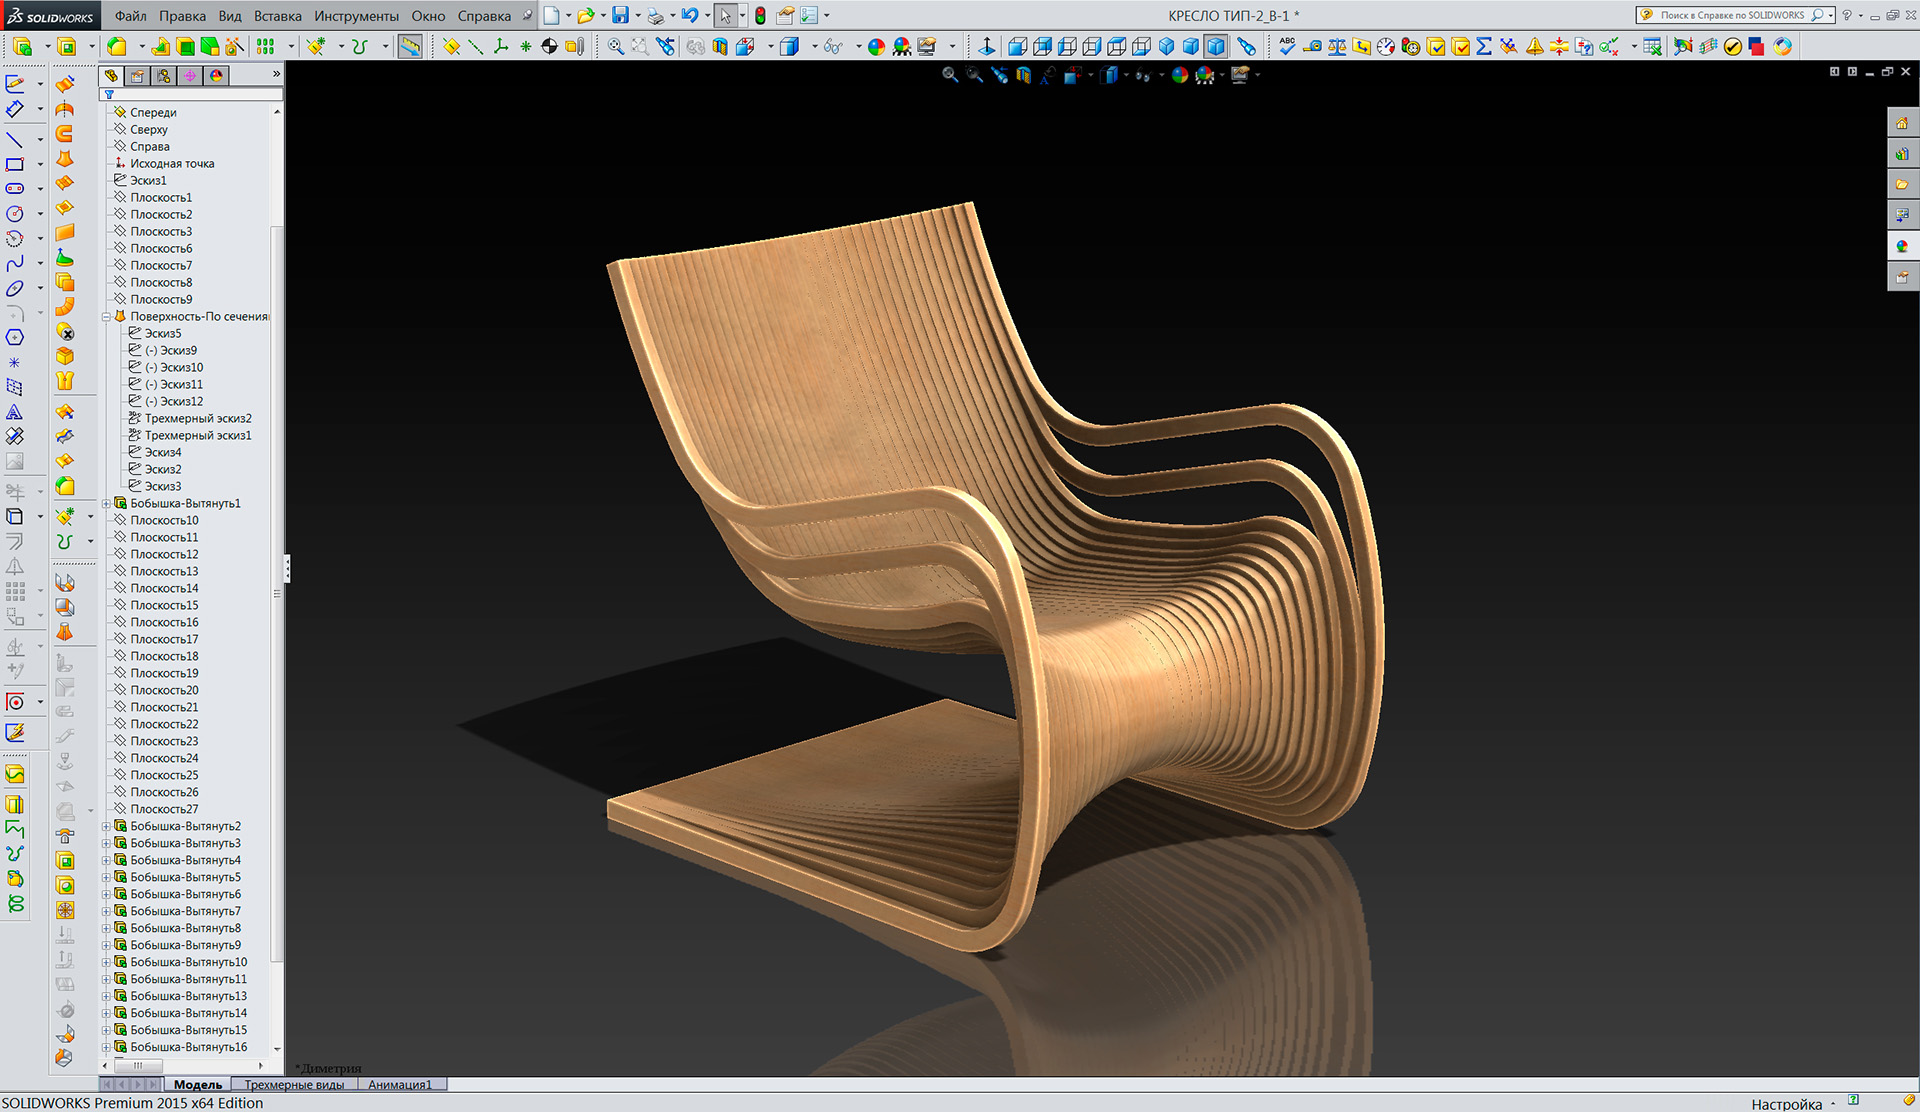Toggle the highlighted measure ruler button
The image size is (1920, 1112).
(x=410, y=47)
